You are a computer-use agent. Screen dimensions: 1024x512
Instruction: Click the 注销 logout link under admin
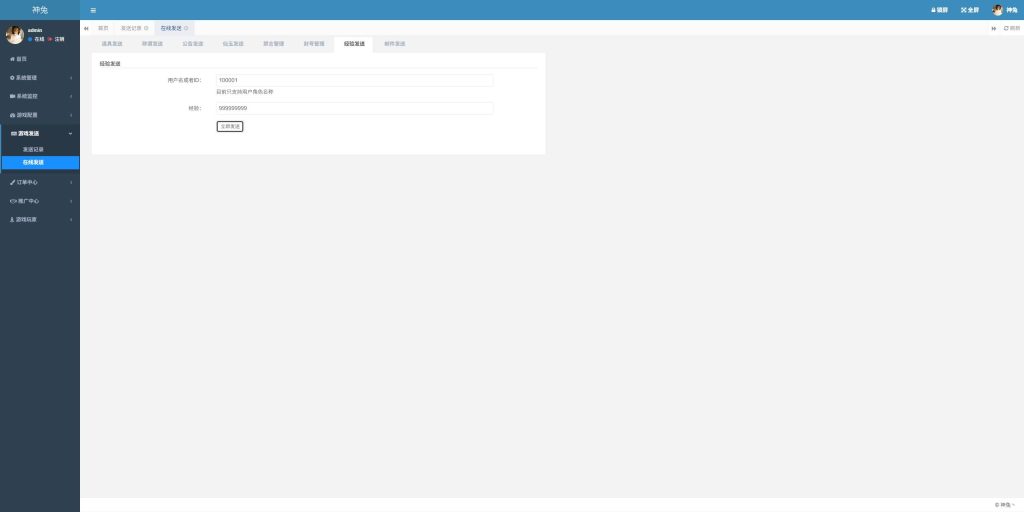pyautogui.click(x=57, y=39)
